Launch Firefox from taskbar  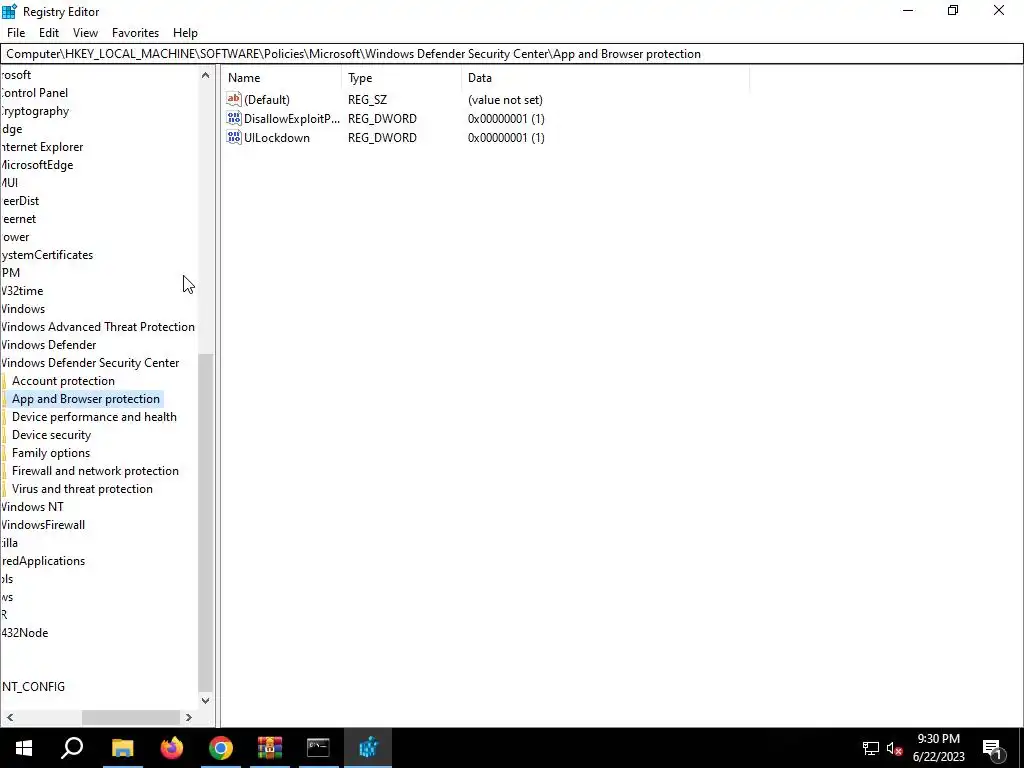[172, 748]
